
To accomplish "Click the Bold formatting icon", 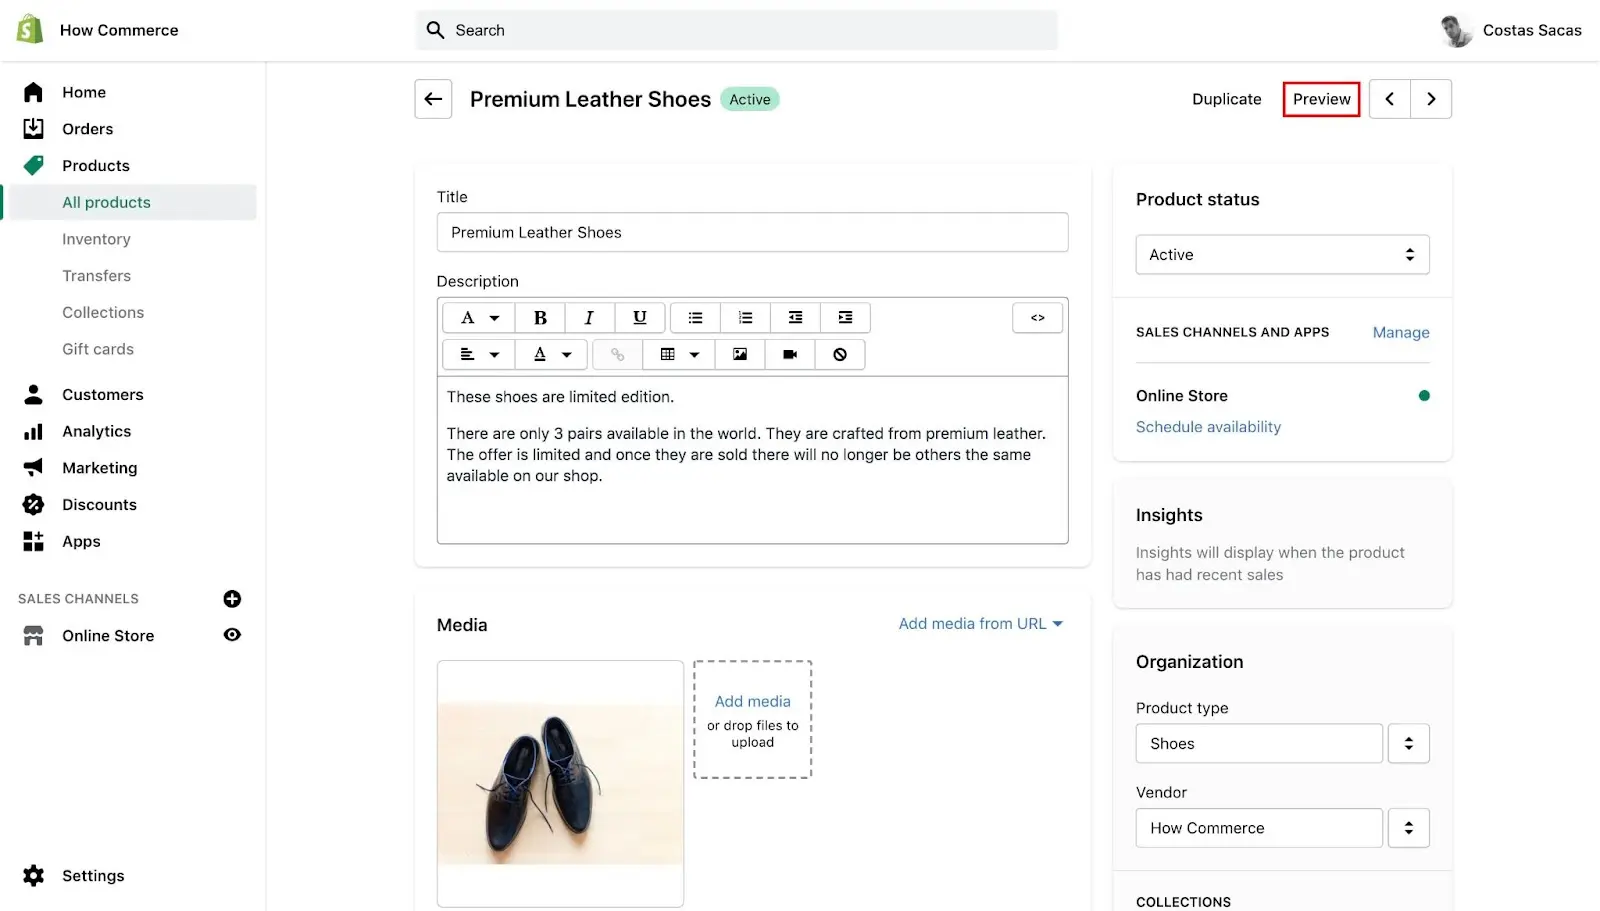I will pyautogui.click(x=540, y=318).
